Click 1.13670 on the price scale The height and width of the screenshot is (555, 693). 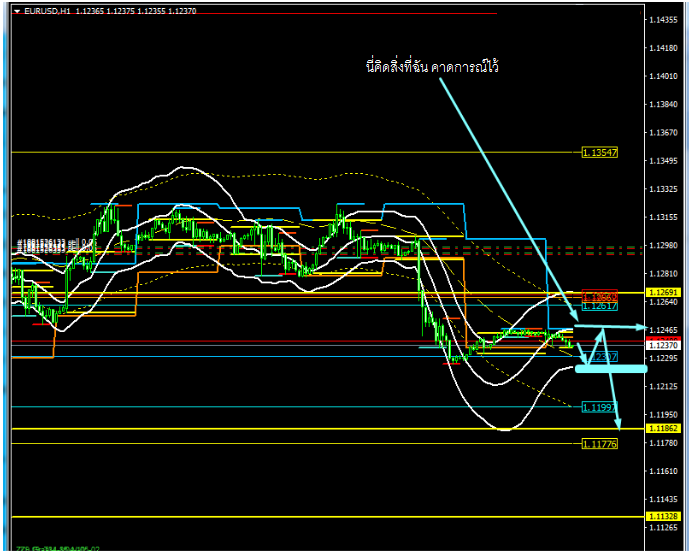[663, 133]
